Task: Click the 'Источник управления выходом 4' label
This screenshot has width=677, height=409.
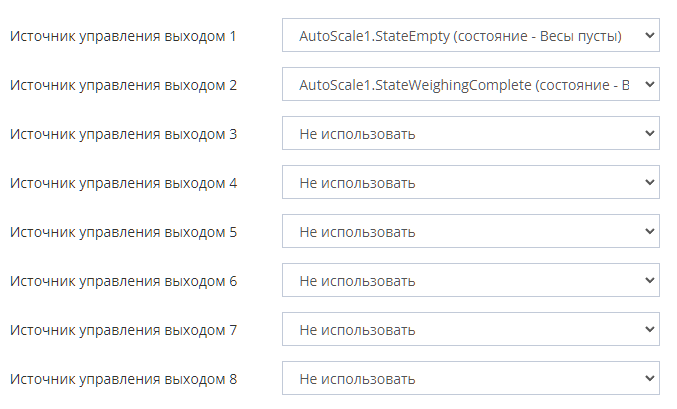Action: pos(123,183)
